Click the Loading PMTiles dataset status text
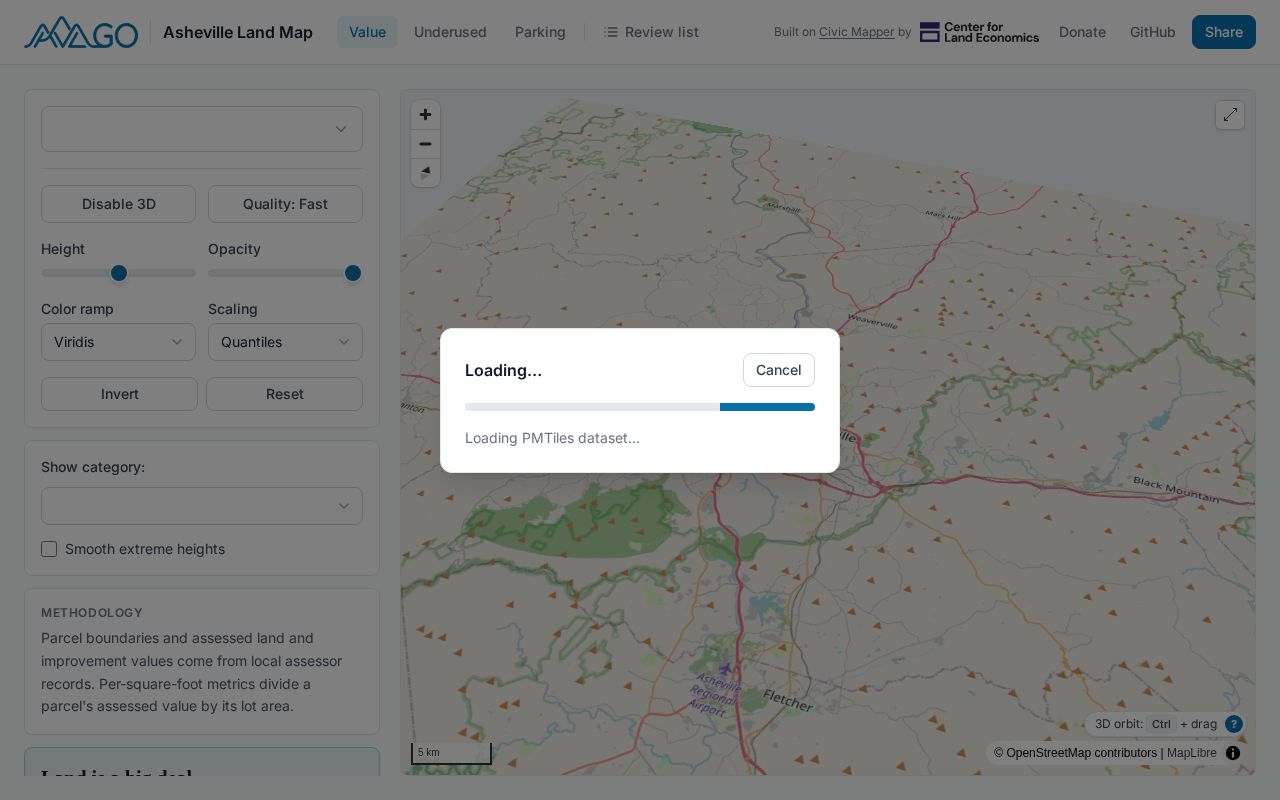Viewport: 1280px width, 800px height. [x=552, y=438]
